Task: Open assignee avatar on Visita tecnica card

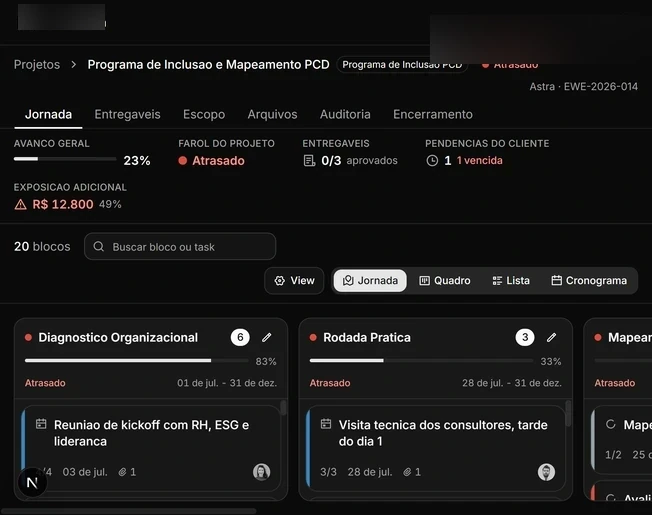Action: [546, 472]
